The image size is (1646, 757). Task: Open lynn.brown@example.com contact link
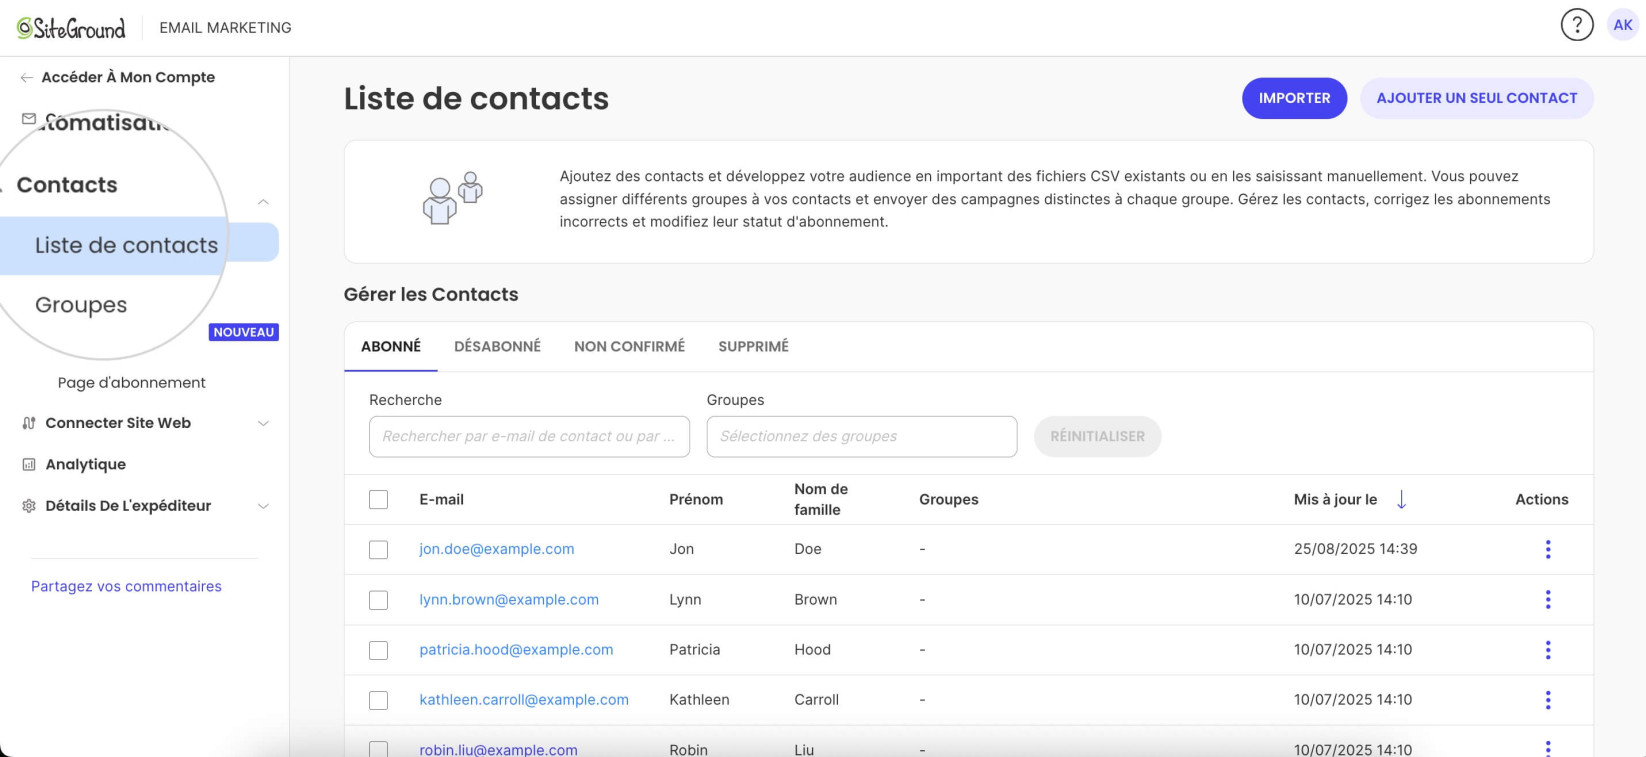pos(509,600)
